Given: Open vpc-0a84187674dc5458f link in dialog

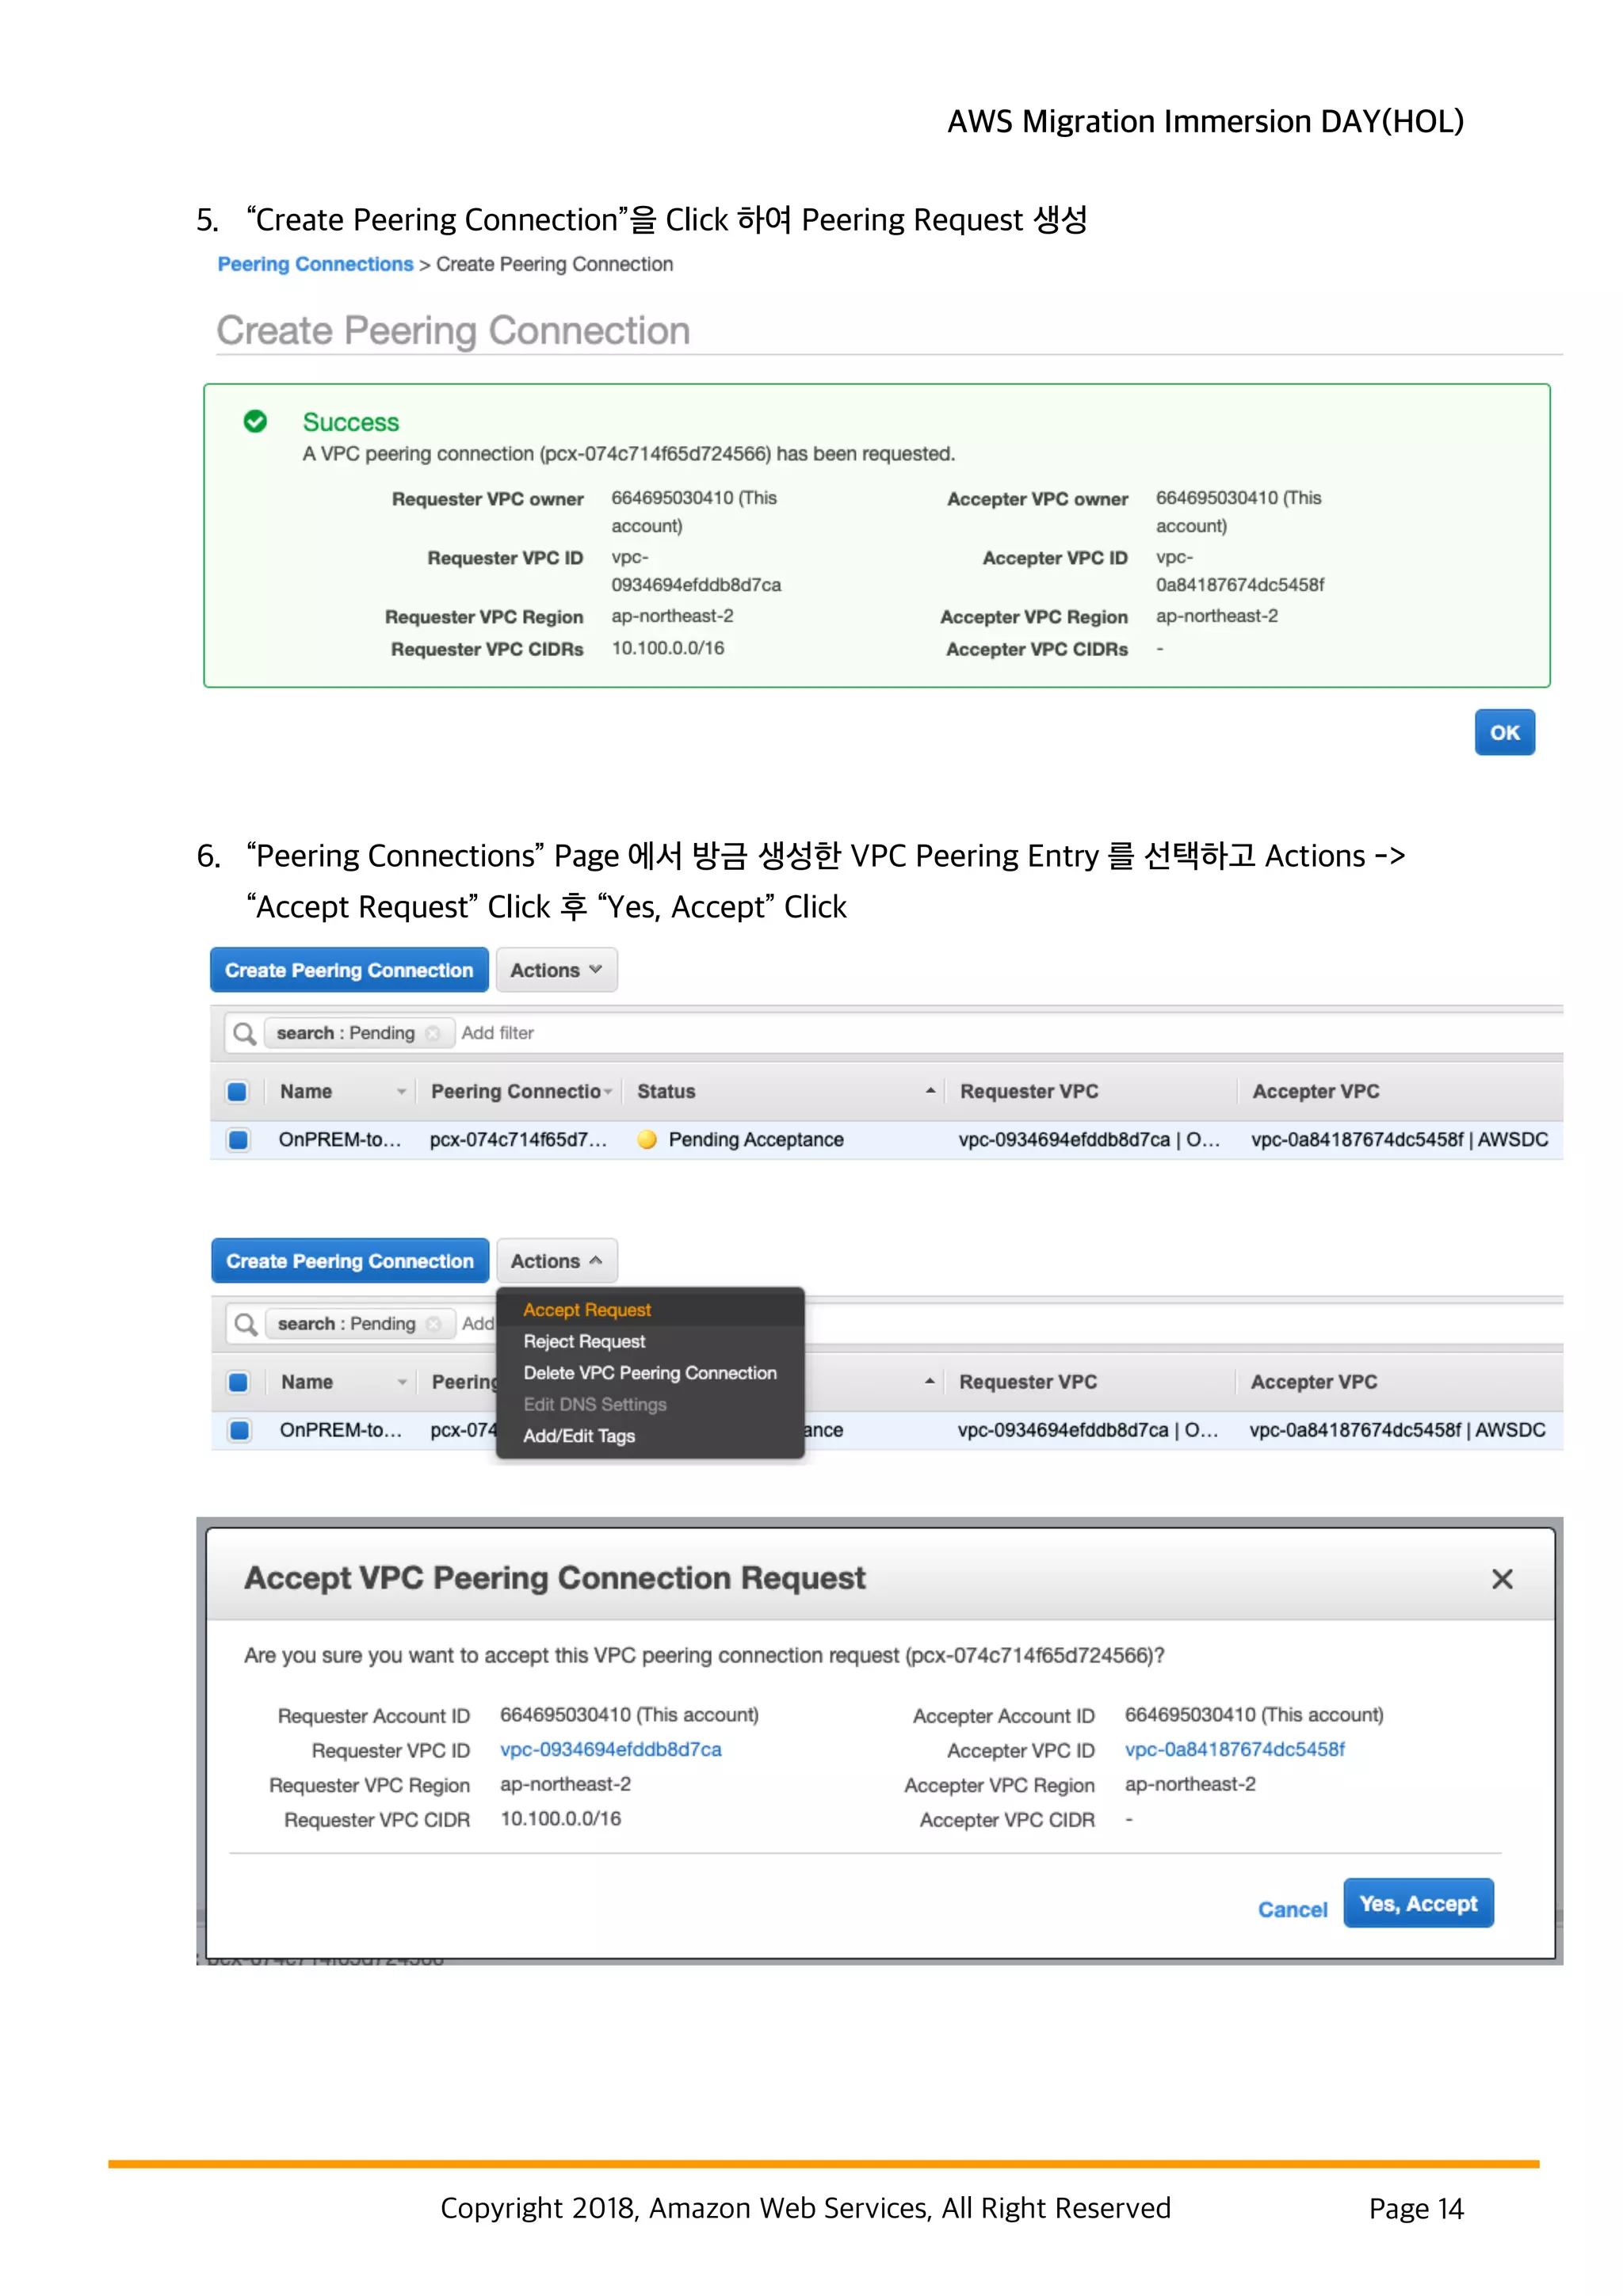Looking at the screenshot, I should pyautogui.click(x=1234, y=1749).
